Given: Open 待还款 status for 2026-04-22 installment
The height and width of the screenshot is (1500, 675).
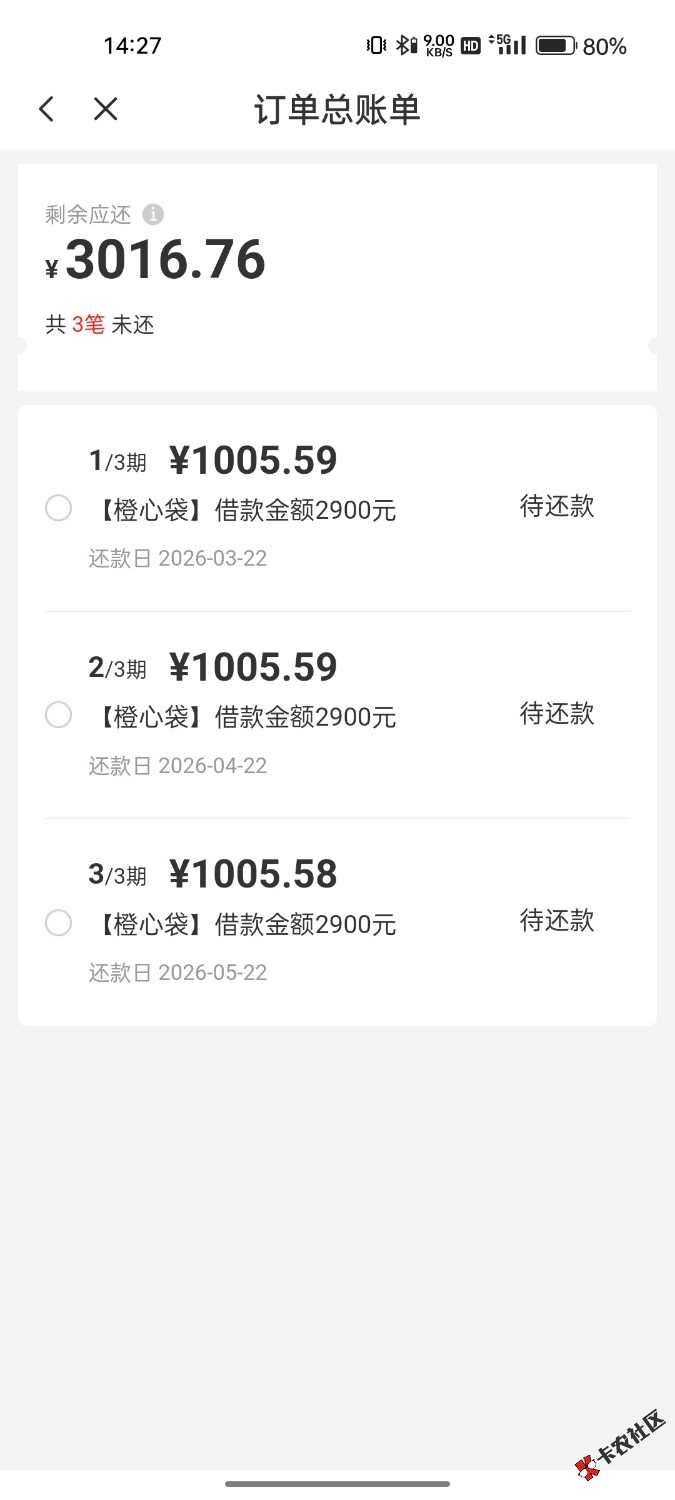Looking at the screenshot, I should (557, 714).
